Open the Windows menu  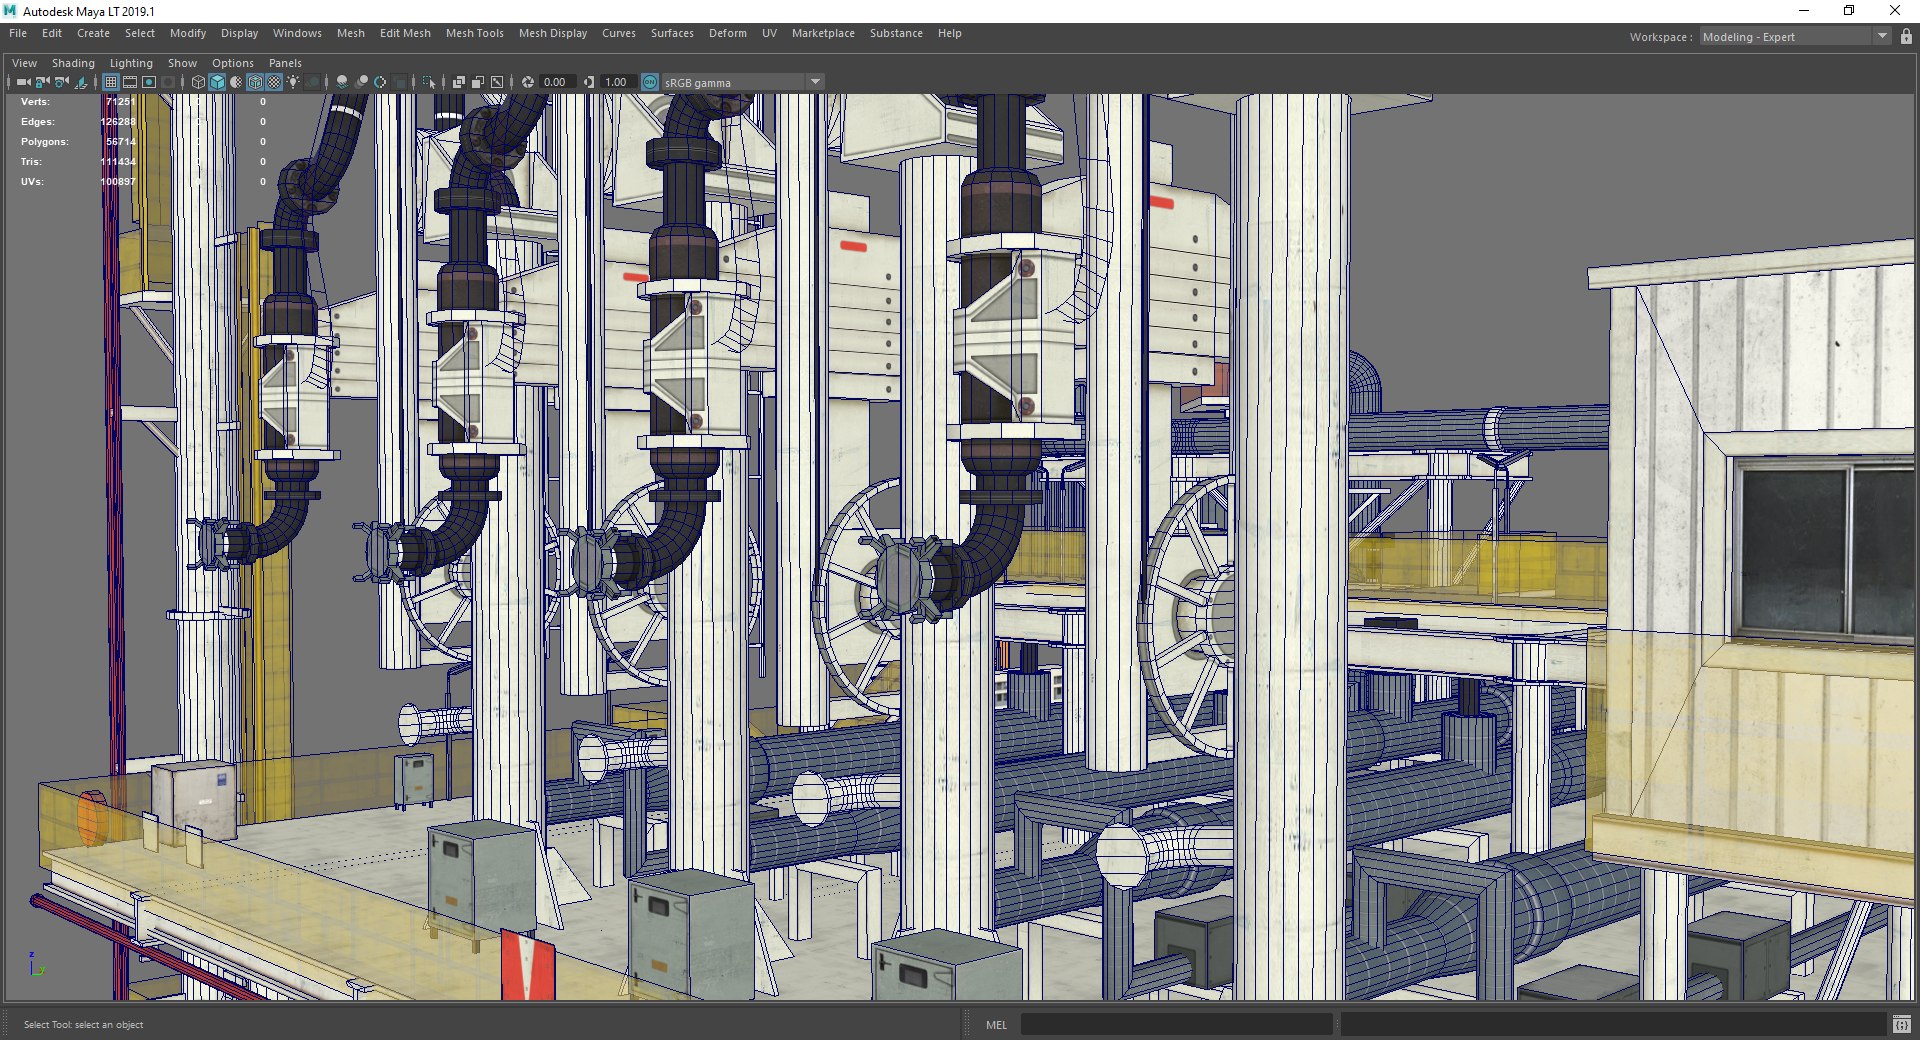(297, 33)
